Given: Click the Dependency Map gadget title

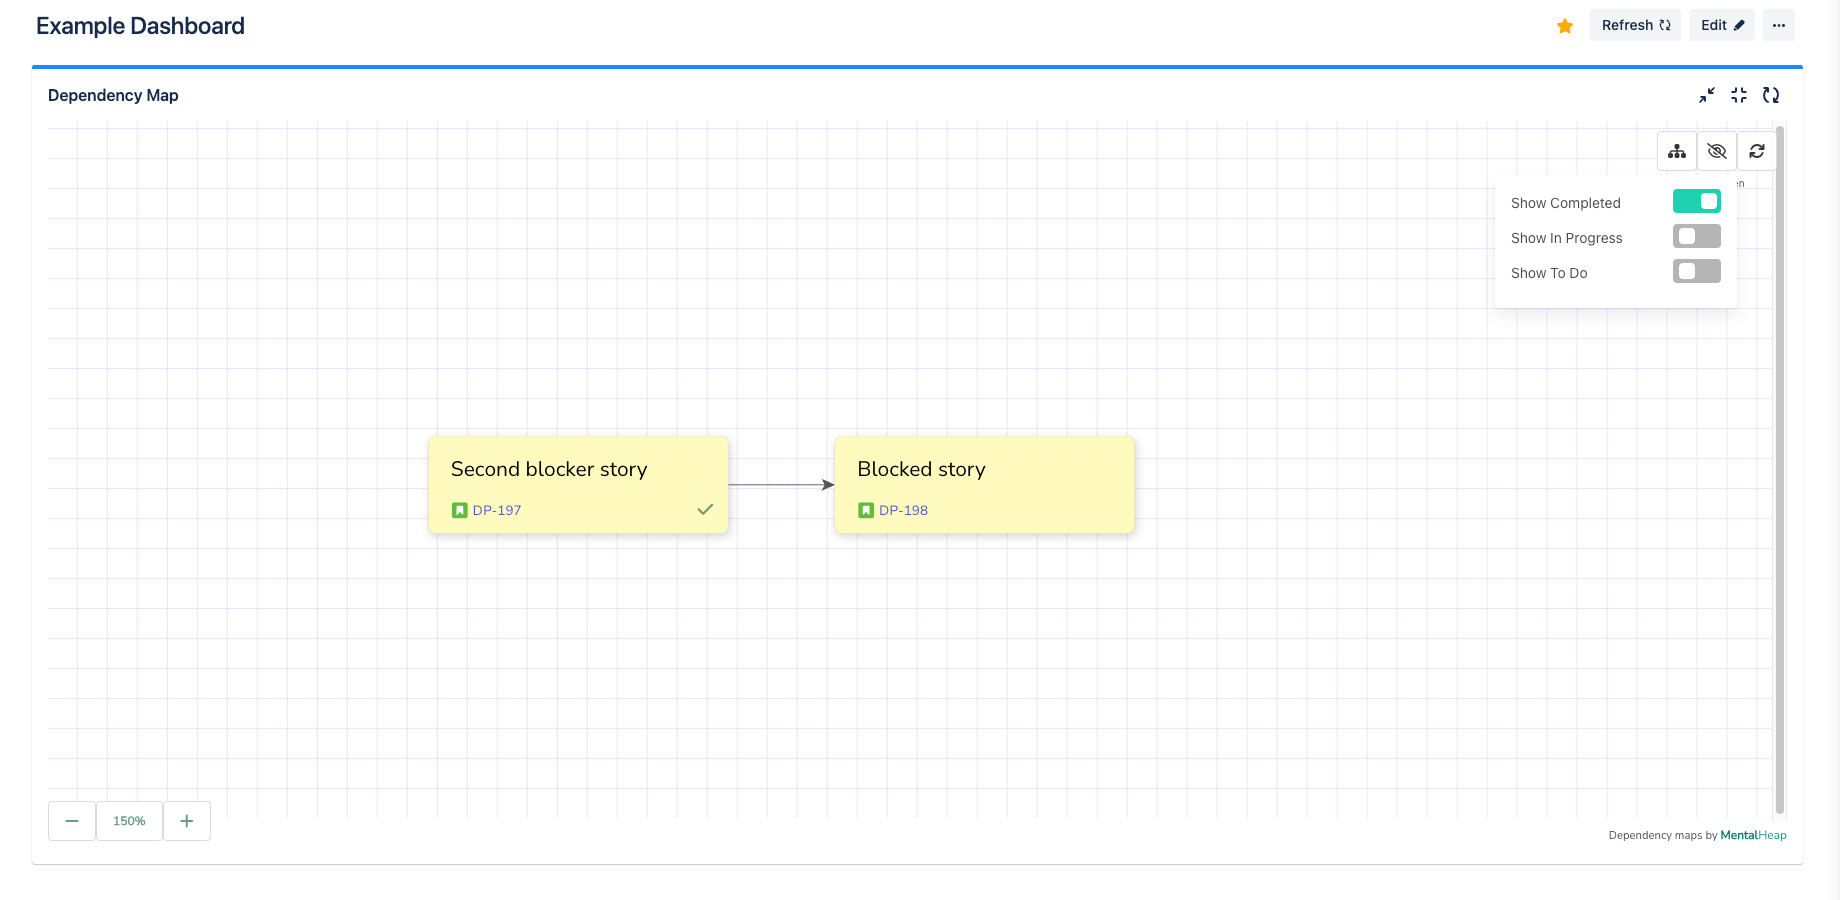Looking at the screenshot, I should point(113,95).
